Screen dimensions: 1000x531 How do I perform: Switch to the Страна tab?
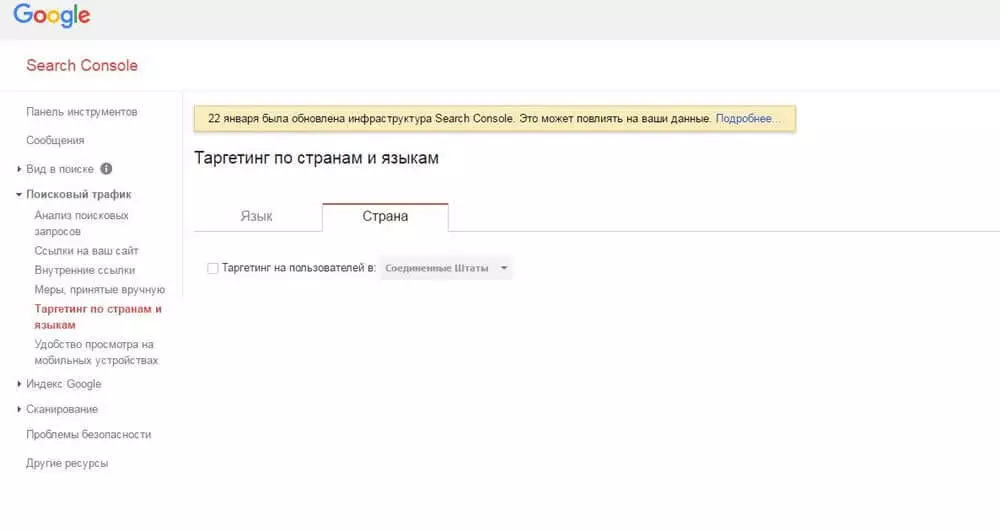coord(385,217)
